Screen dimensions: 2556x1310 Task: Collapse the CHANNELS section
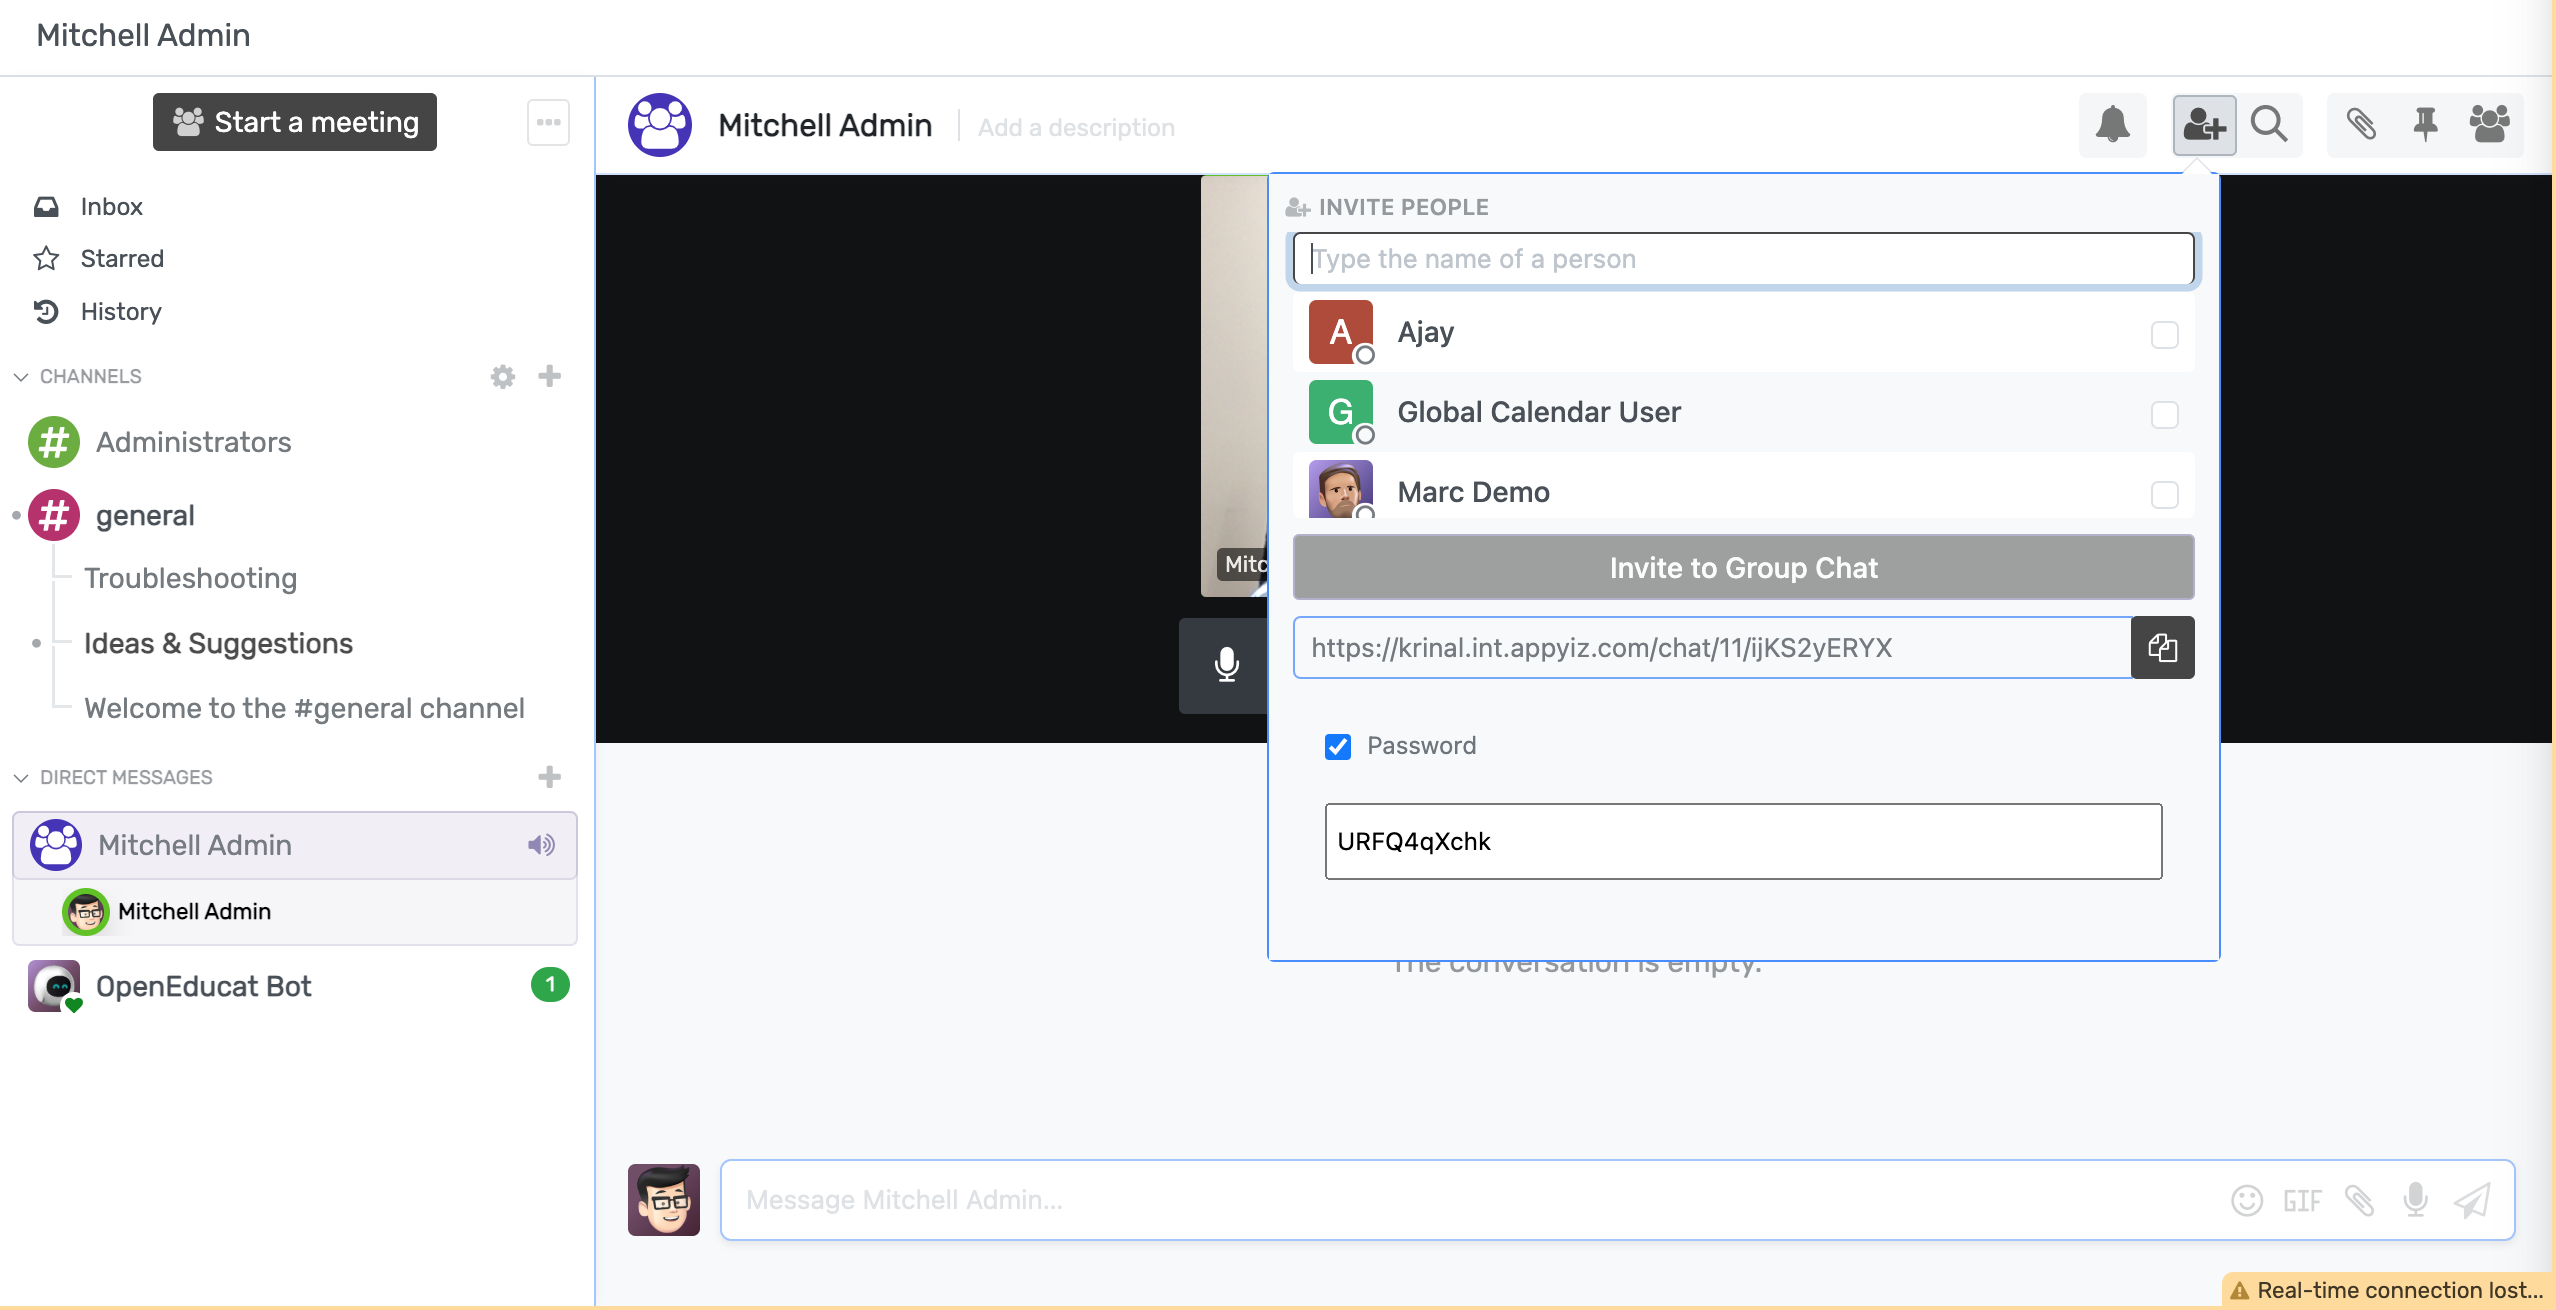click(x=21, y=377)
